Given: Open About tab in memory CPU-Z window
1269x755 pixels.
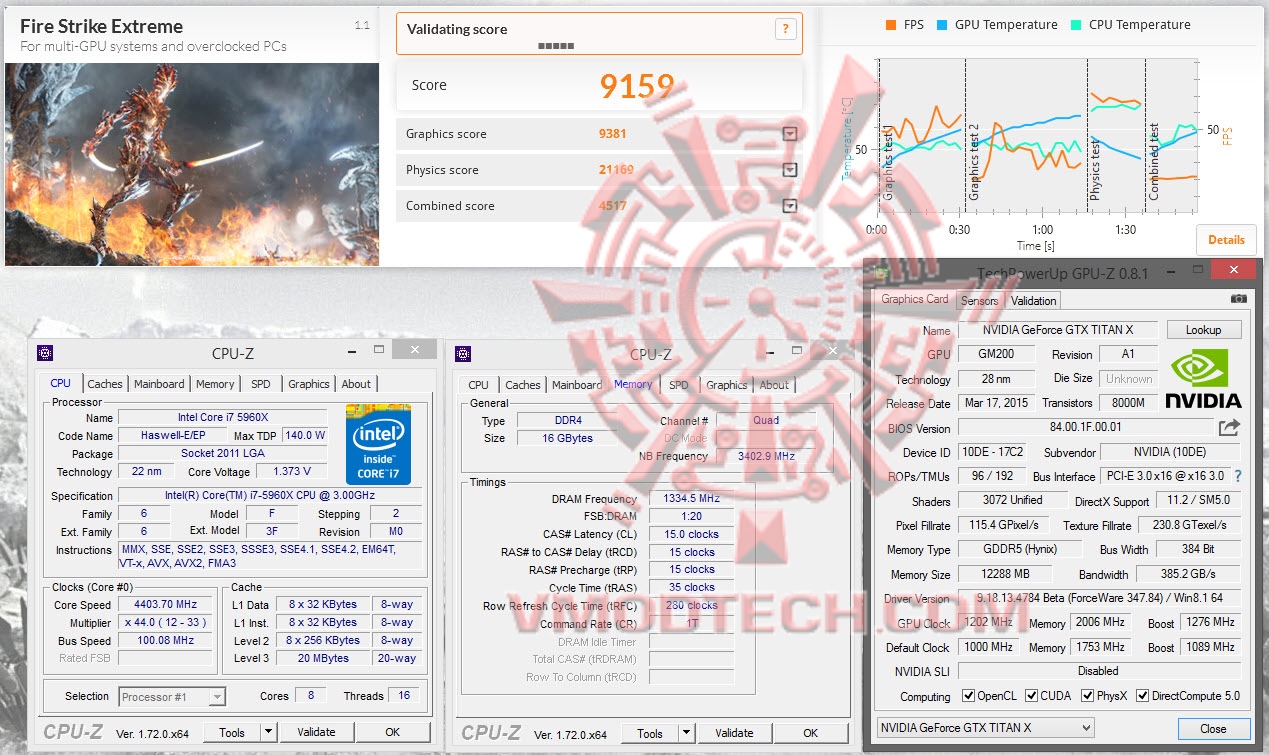Looking at the screenshot, I should pos(774,385).
